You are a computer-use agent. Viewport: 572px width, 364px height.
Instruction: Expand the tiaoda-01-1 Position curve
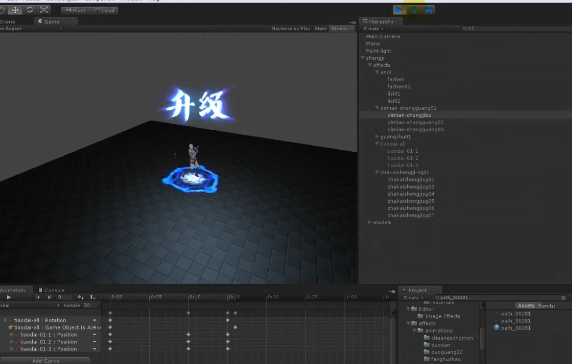[x=11, y=334]
